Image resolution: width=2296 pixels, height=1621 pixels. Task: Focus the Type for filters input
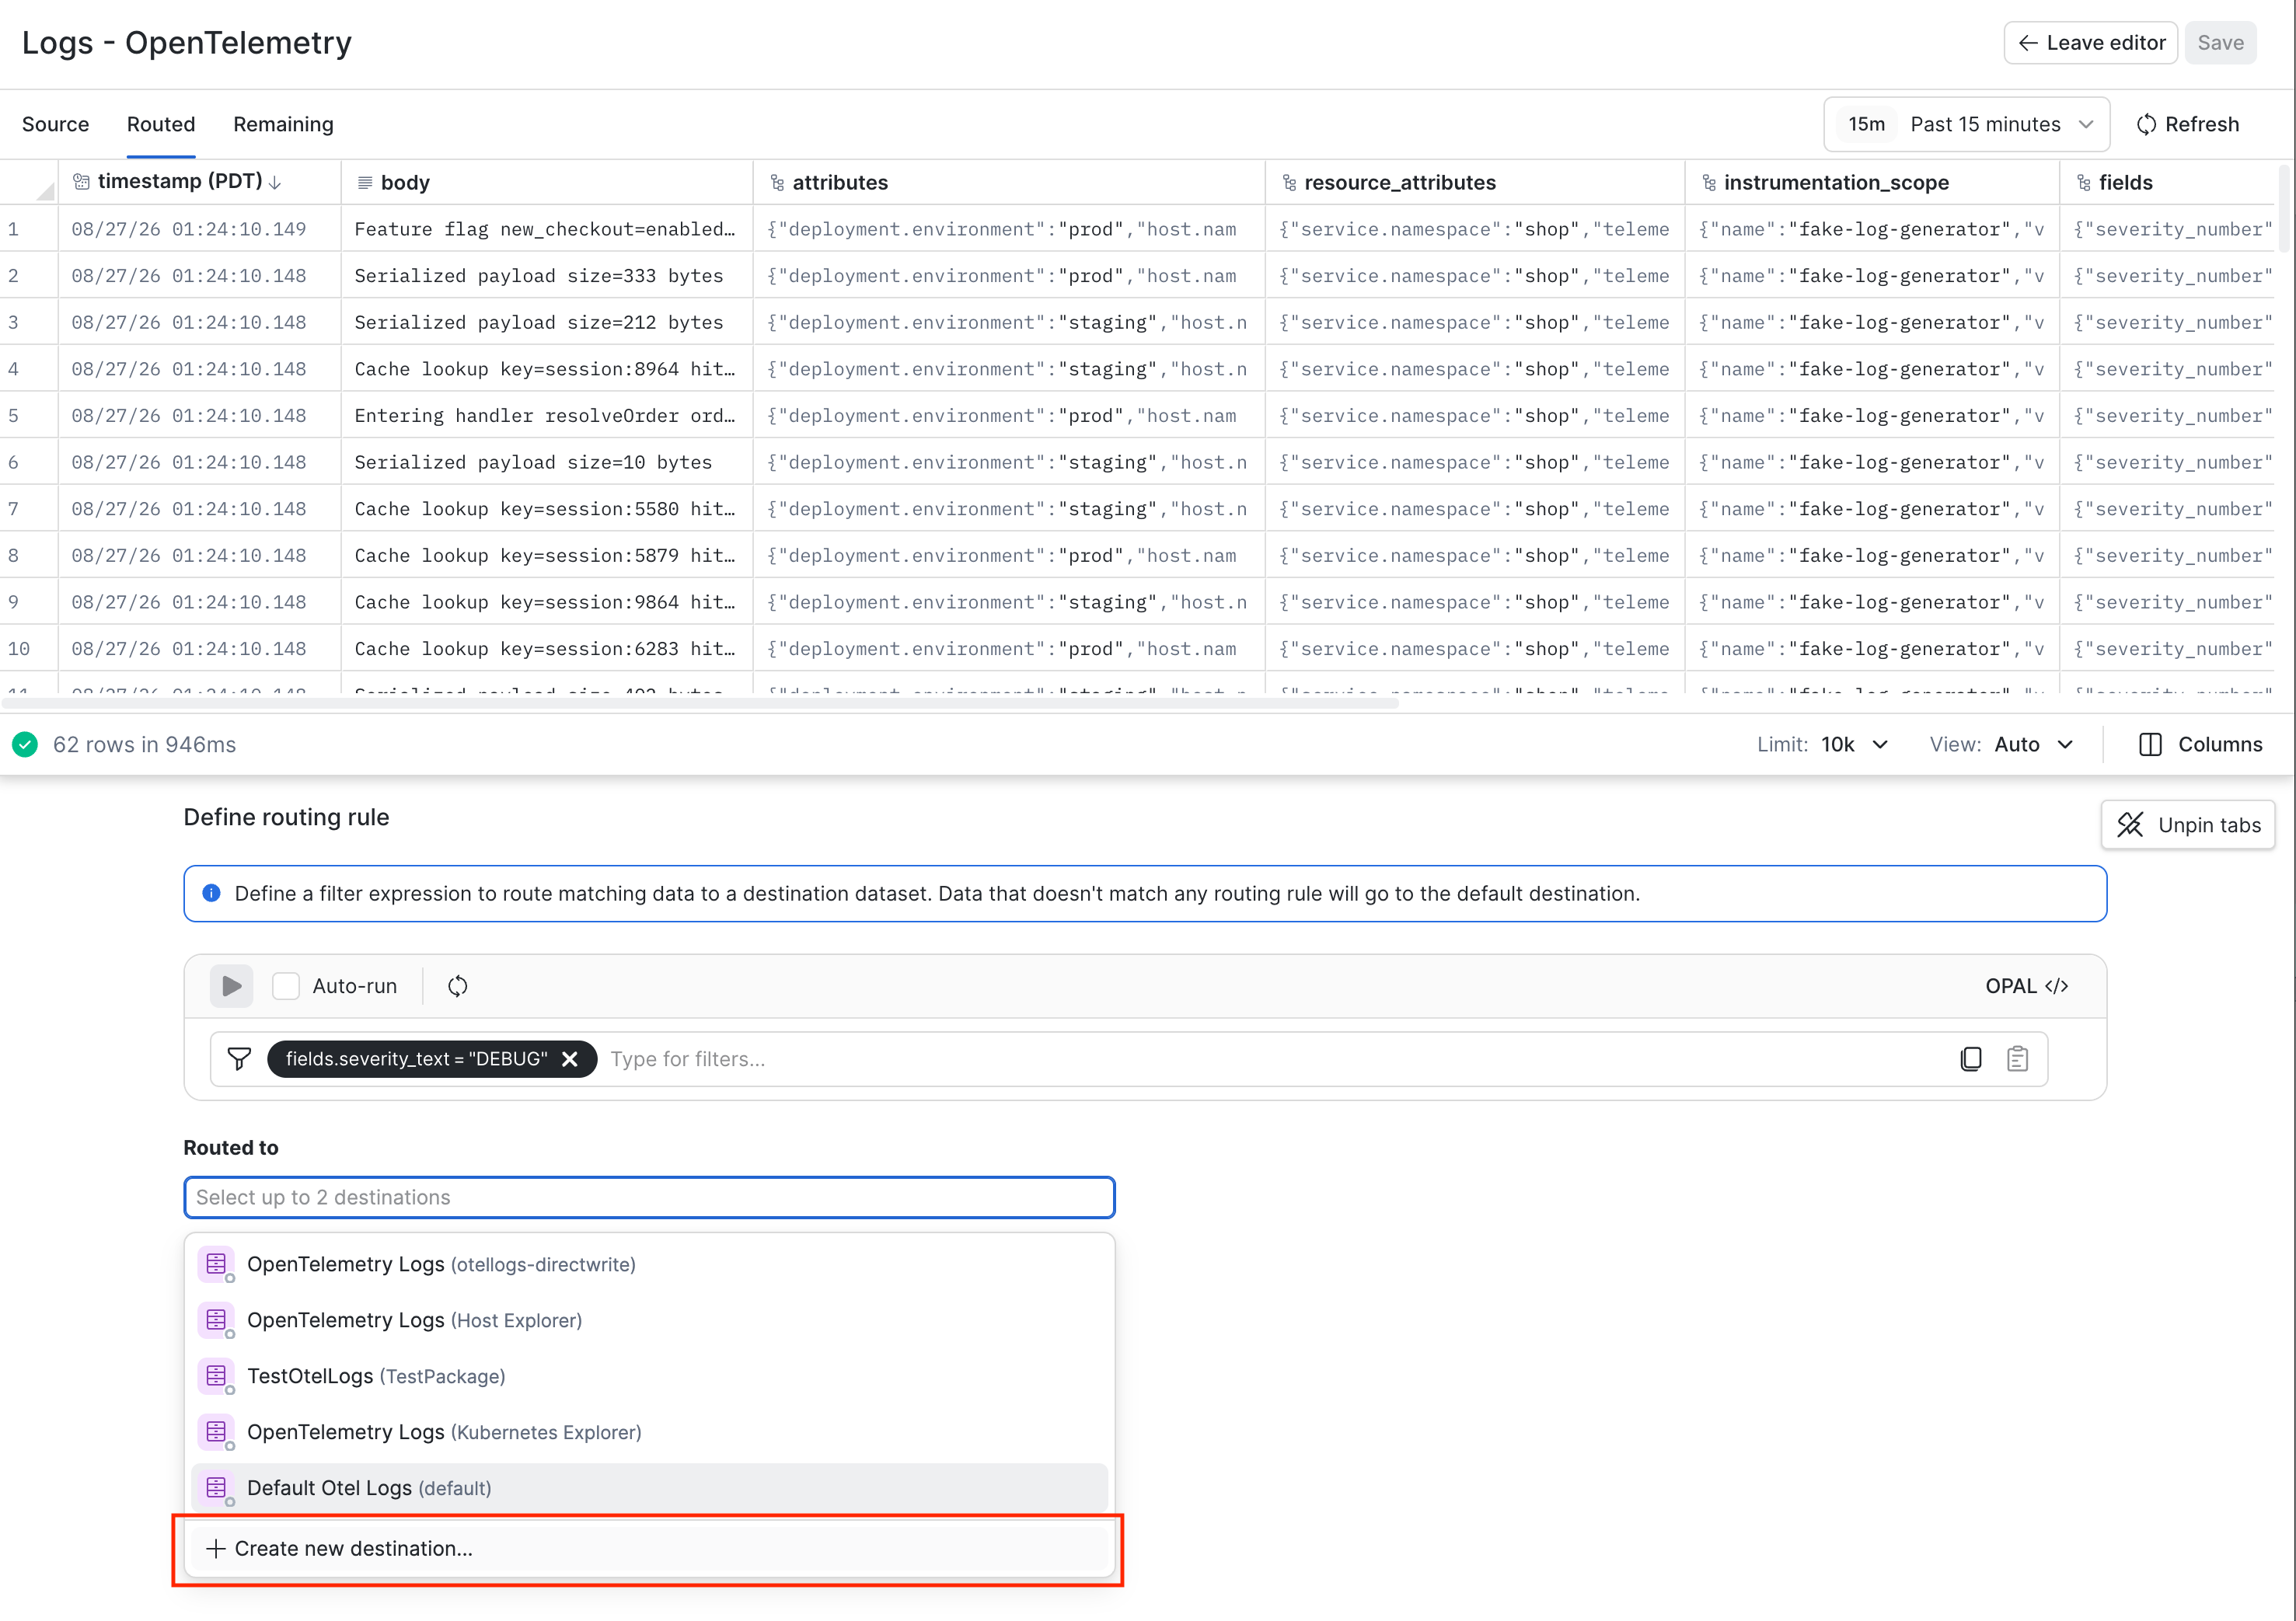pyautogui.click(x=1270, y=1059)
